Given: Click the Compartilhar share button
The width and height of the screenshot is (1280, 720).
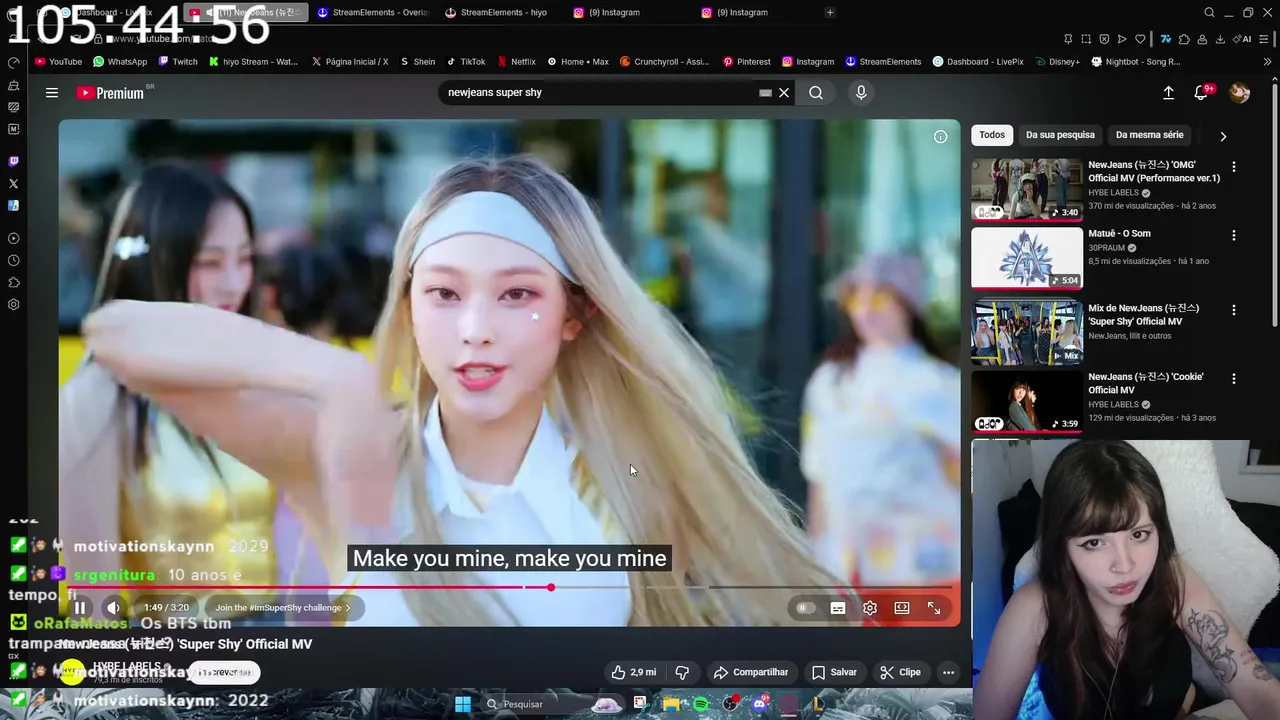Looking at the screenshot, I should tap(751, 672).
